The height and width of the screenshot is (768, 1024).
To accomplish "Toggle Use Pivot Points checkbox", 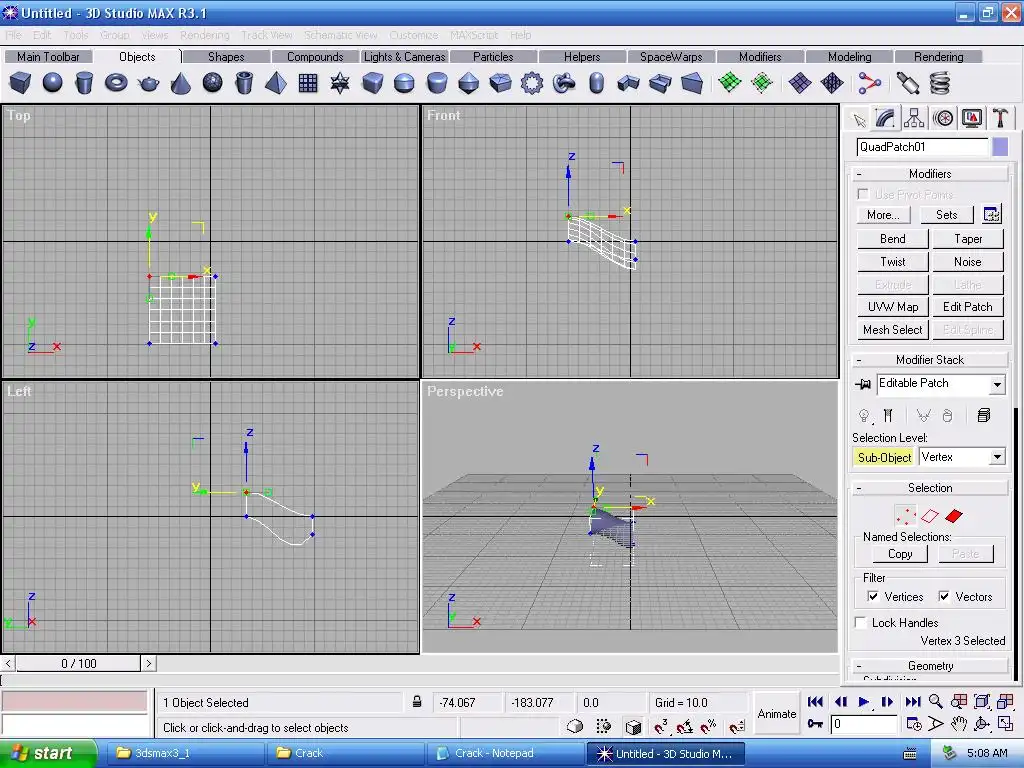I will [x=863, y=194].
